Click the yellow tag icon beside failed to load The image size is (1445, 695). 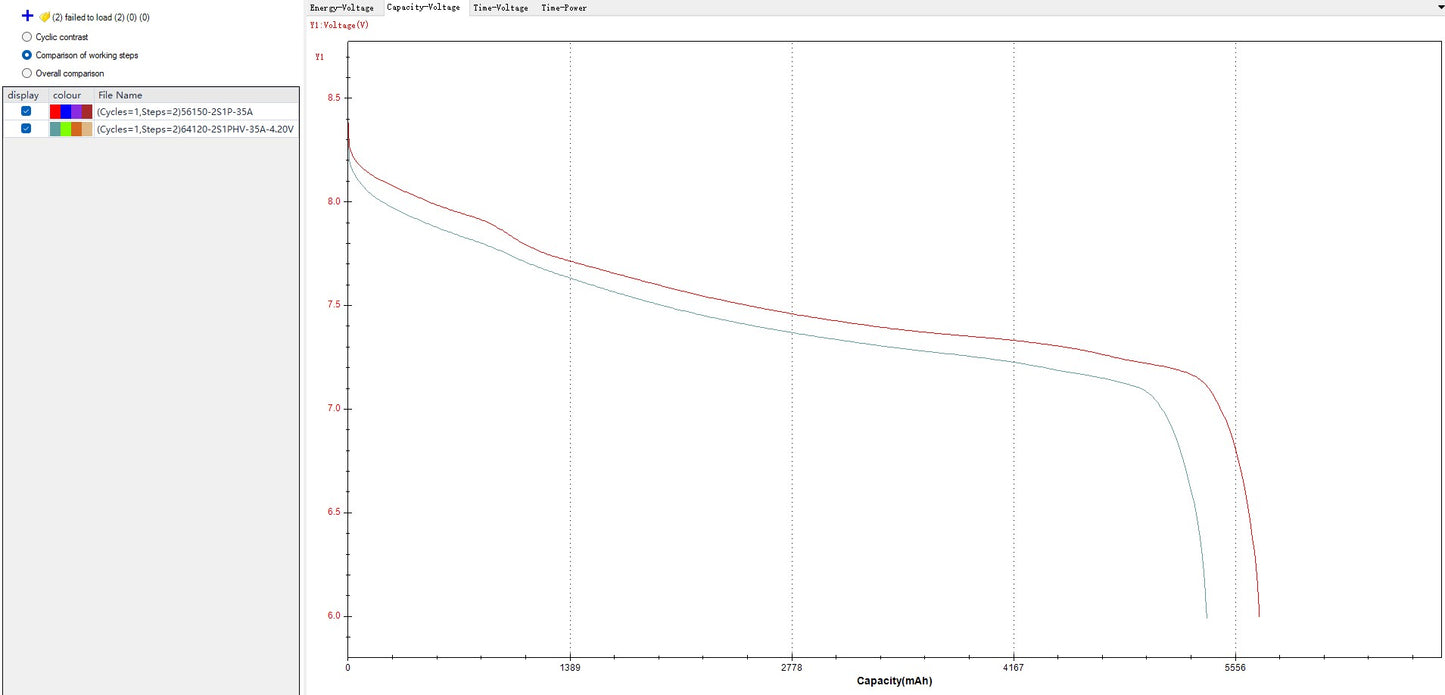tap(44, 17)
